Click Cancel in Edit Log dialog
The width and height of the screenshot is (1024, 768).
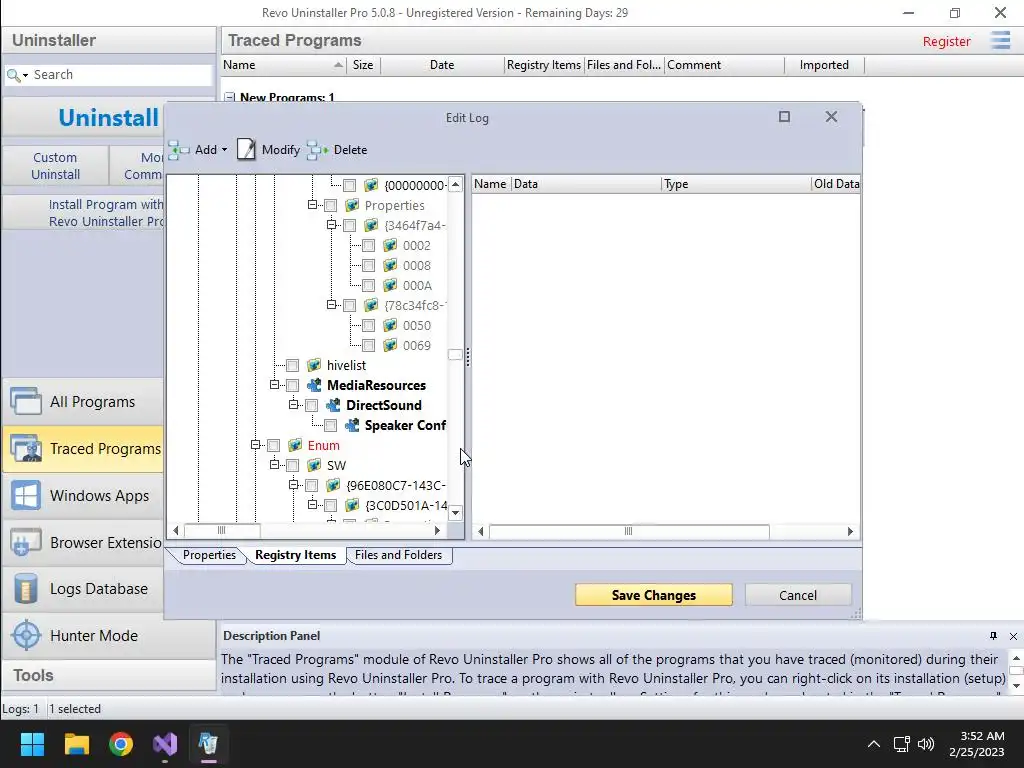798,595
